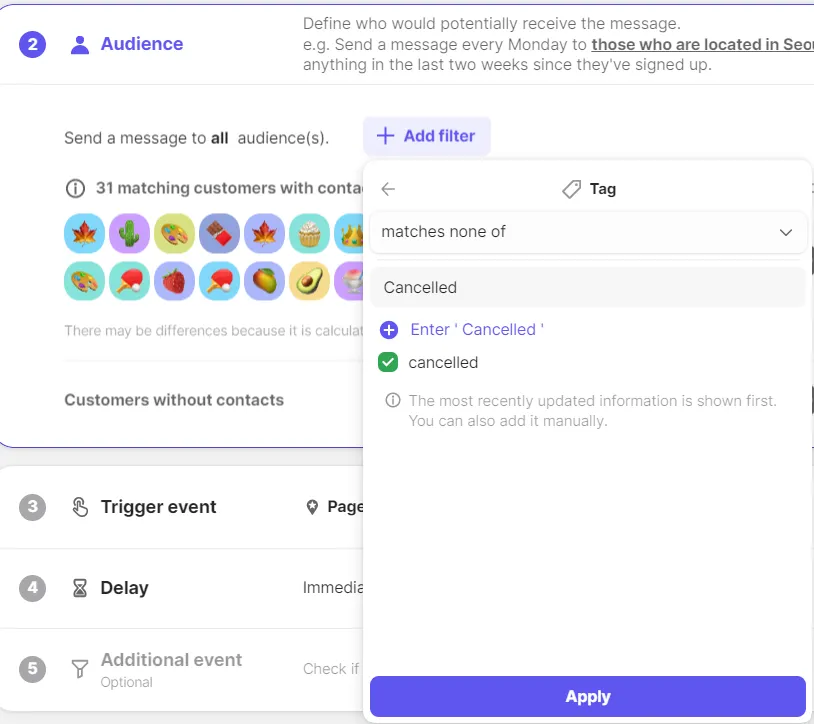
Task: Expand the Trigger event step
Action: coord(158,507)
